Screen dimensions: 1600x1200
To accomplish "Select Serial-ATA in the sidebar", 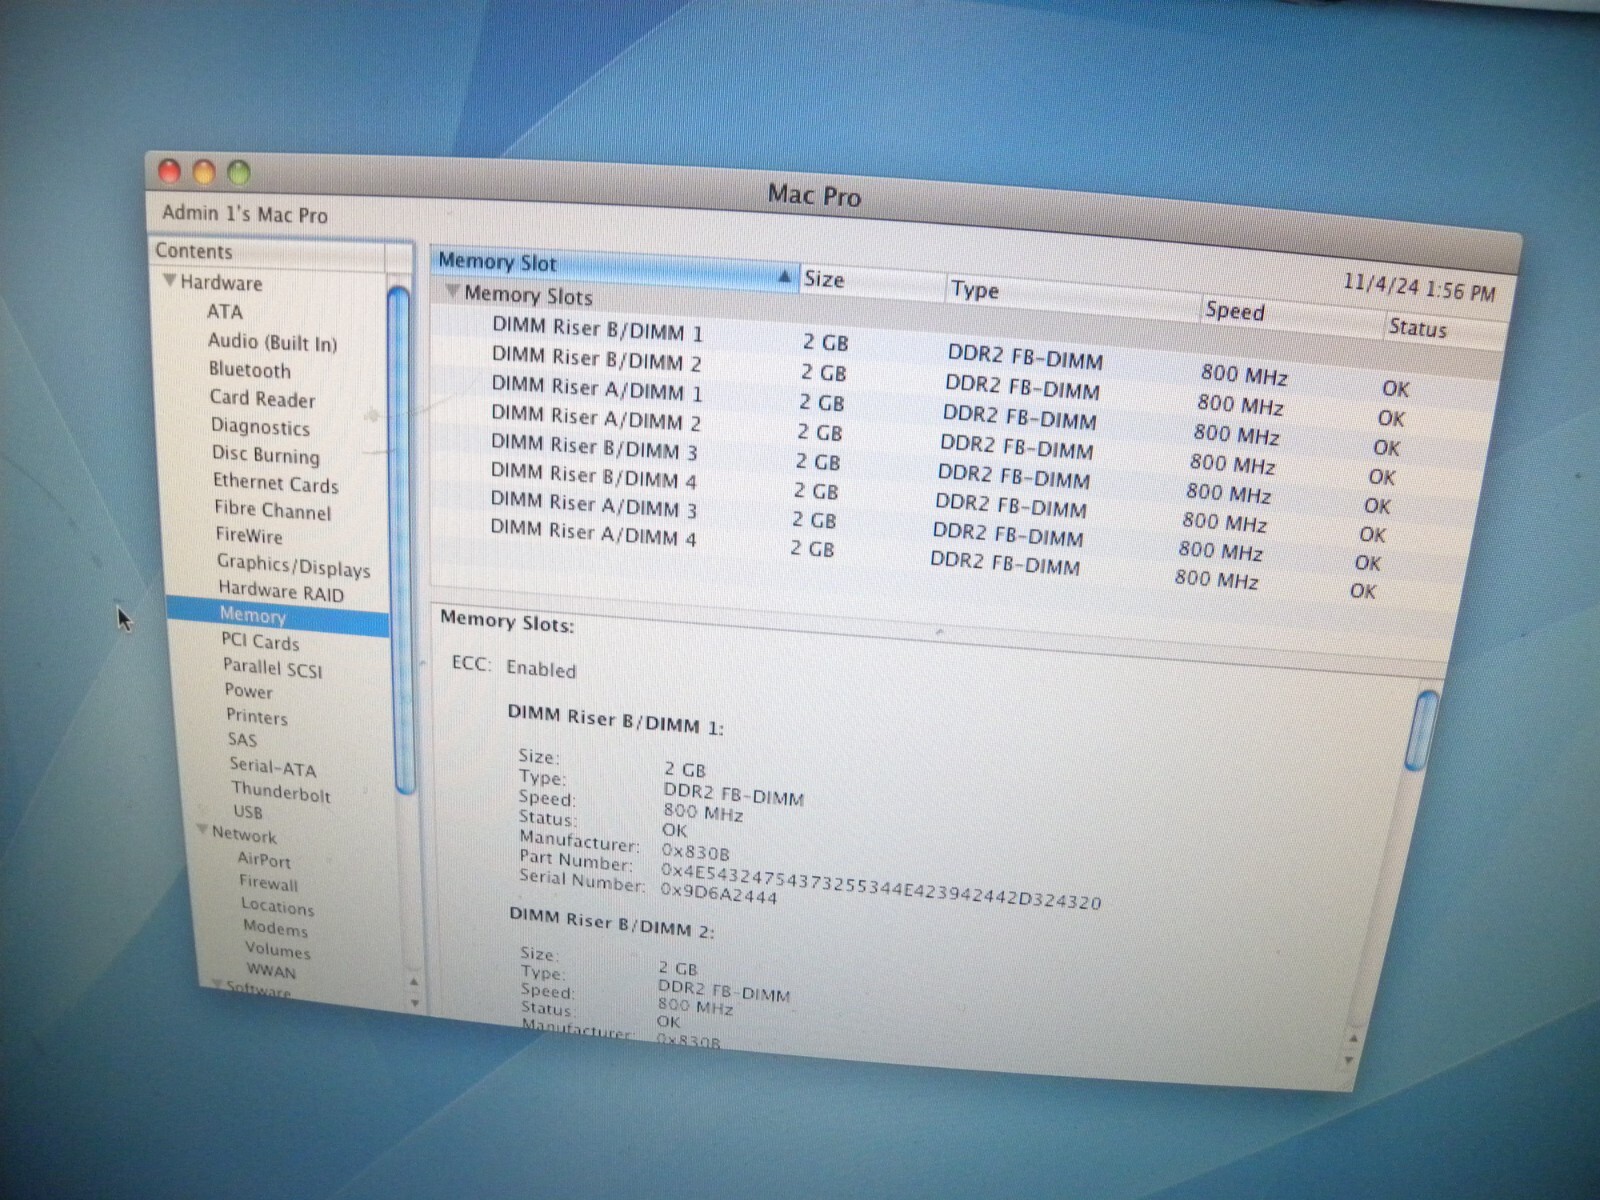I will click(272, 767).
